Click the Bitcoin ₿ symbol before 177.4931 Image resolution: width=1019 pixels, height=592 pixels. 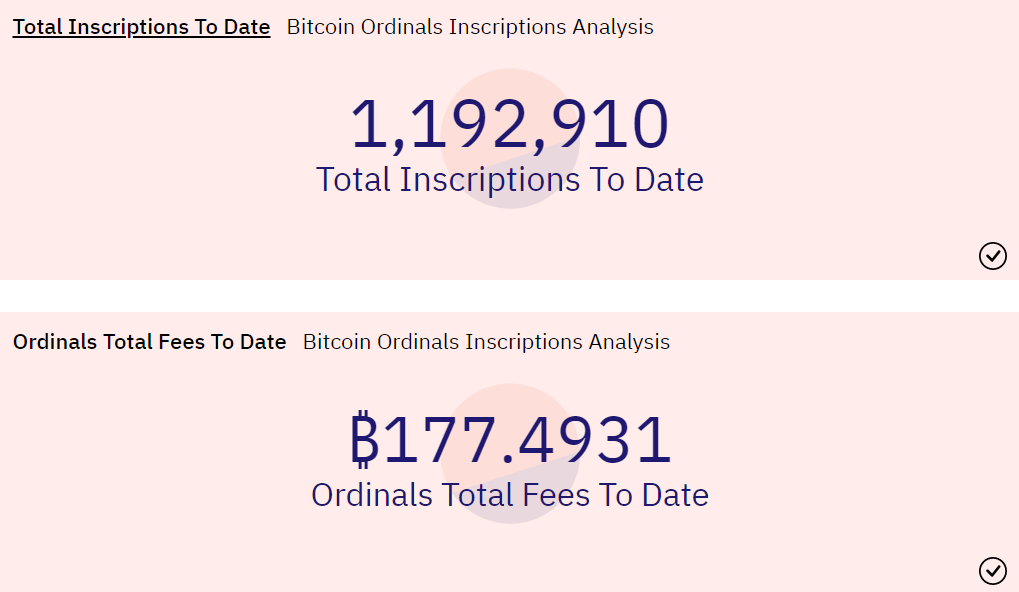click(365, 441)
